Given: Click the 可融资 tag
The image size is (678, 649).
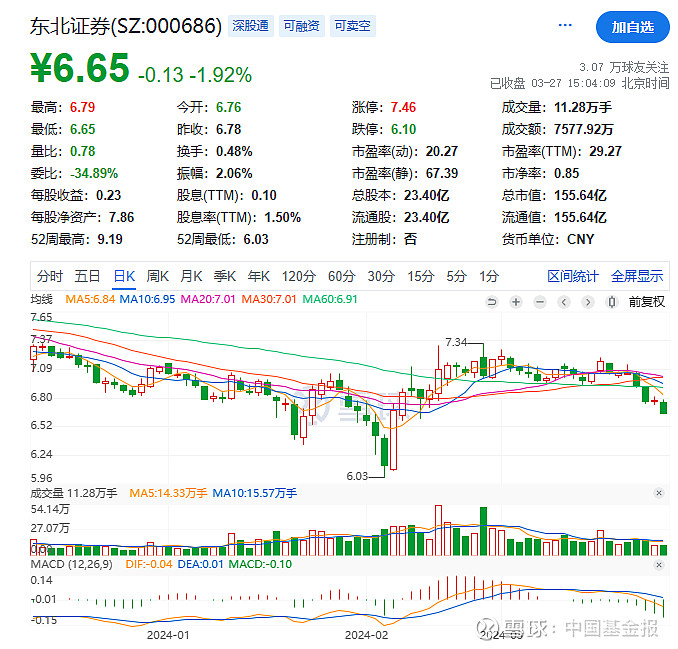Looking at the screenshot, I should pos(301,26).
